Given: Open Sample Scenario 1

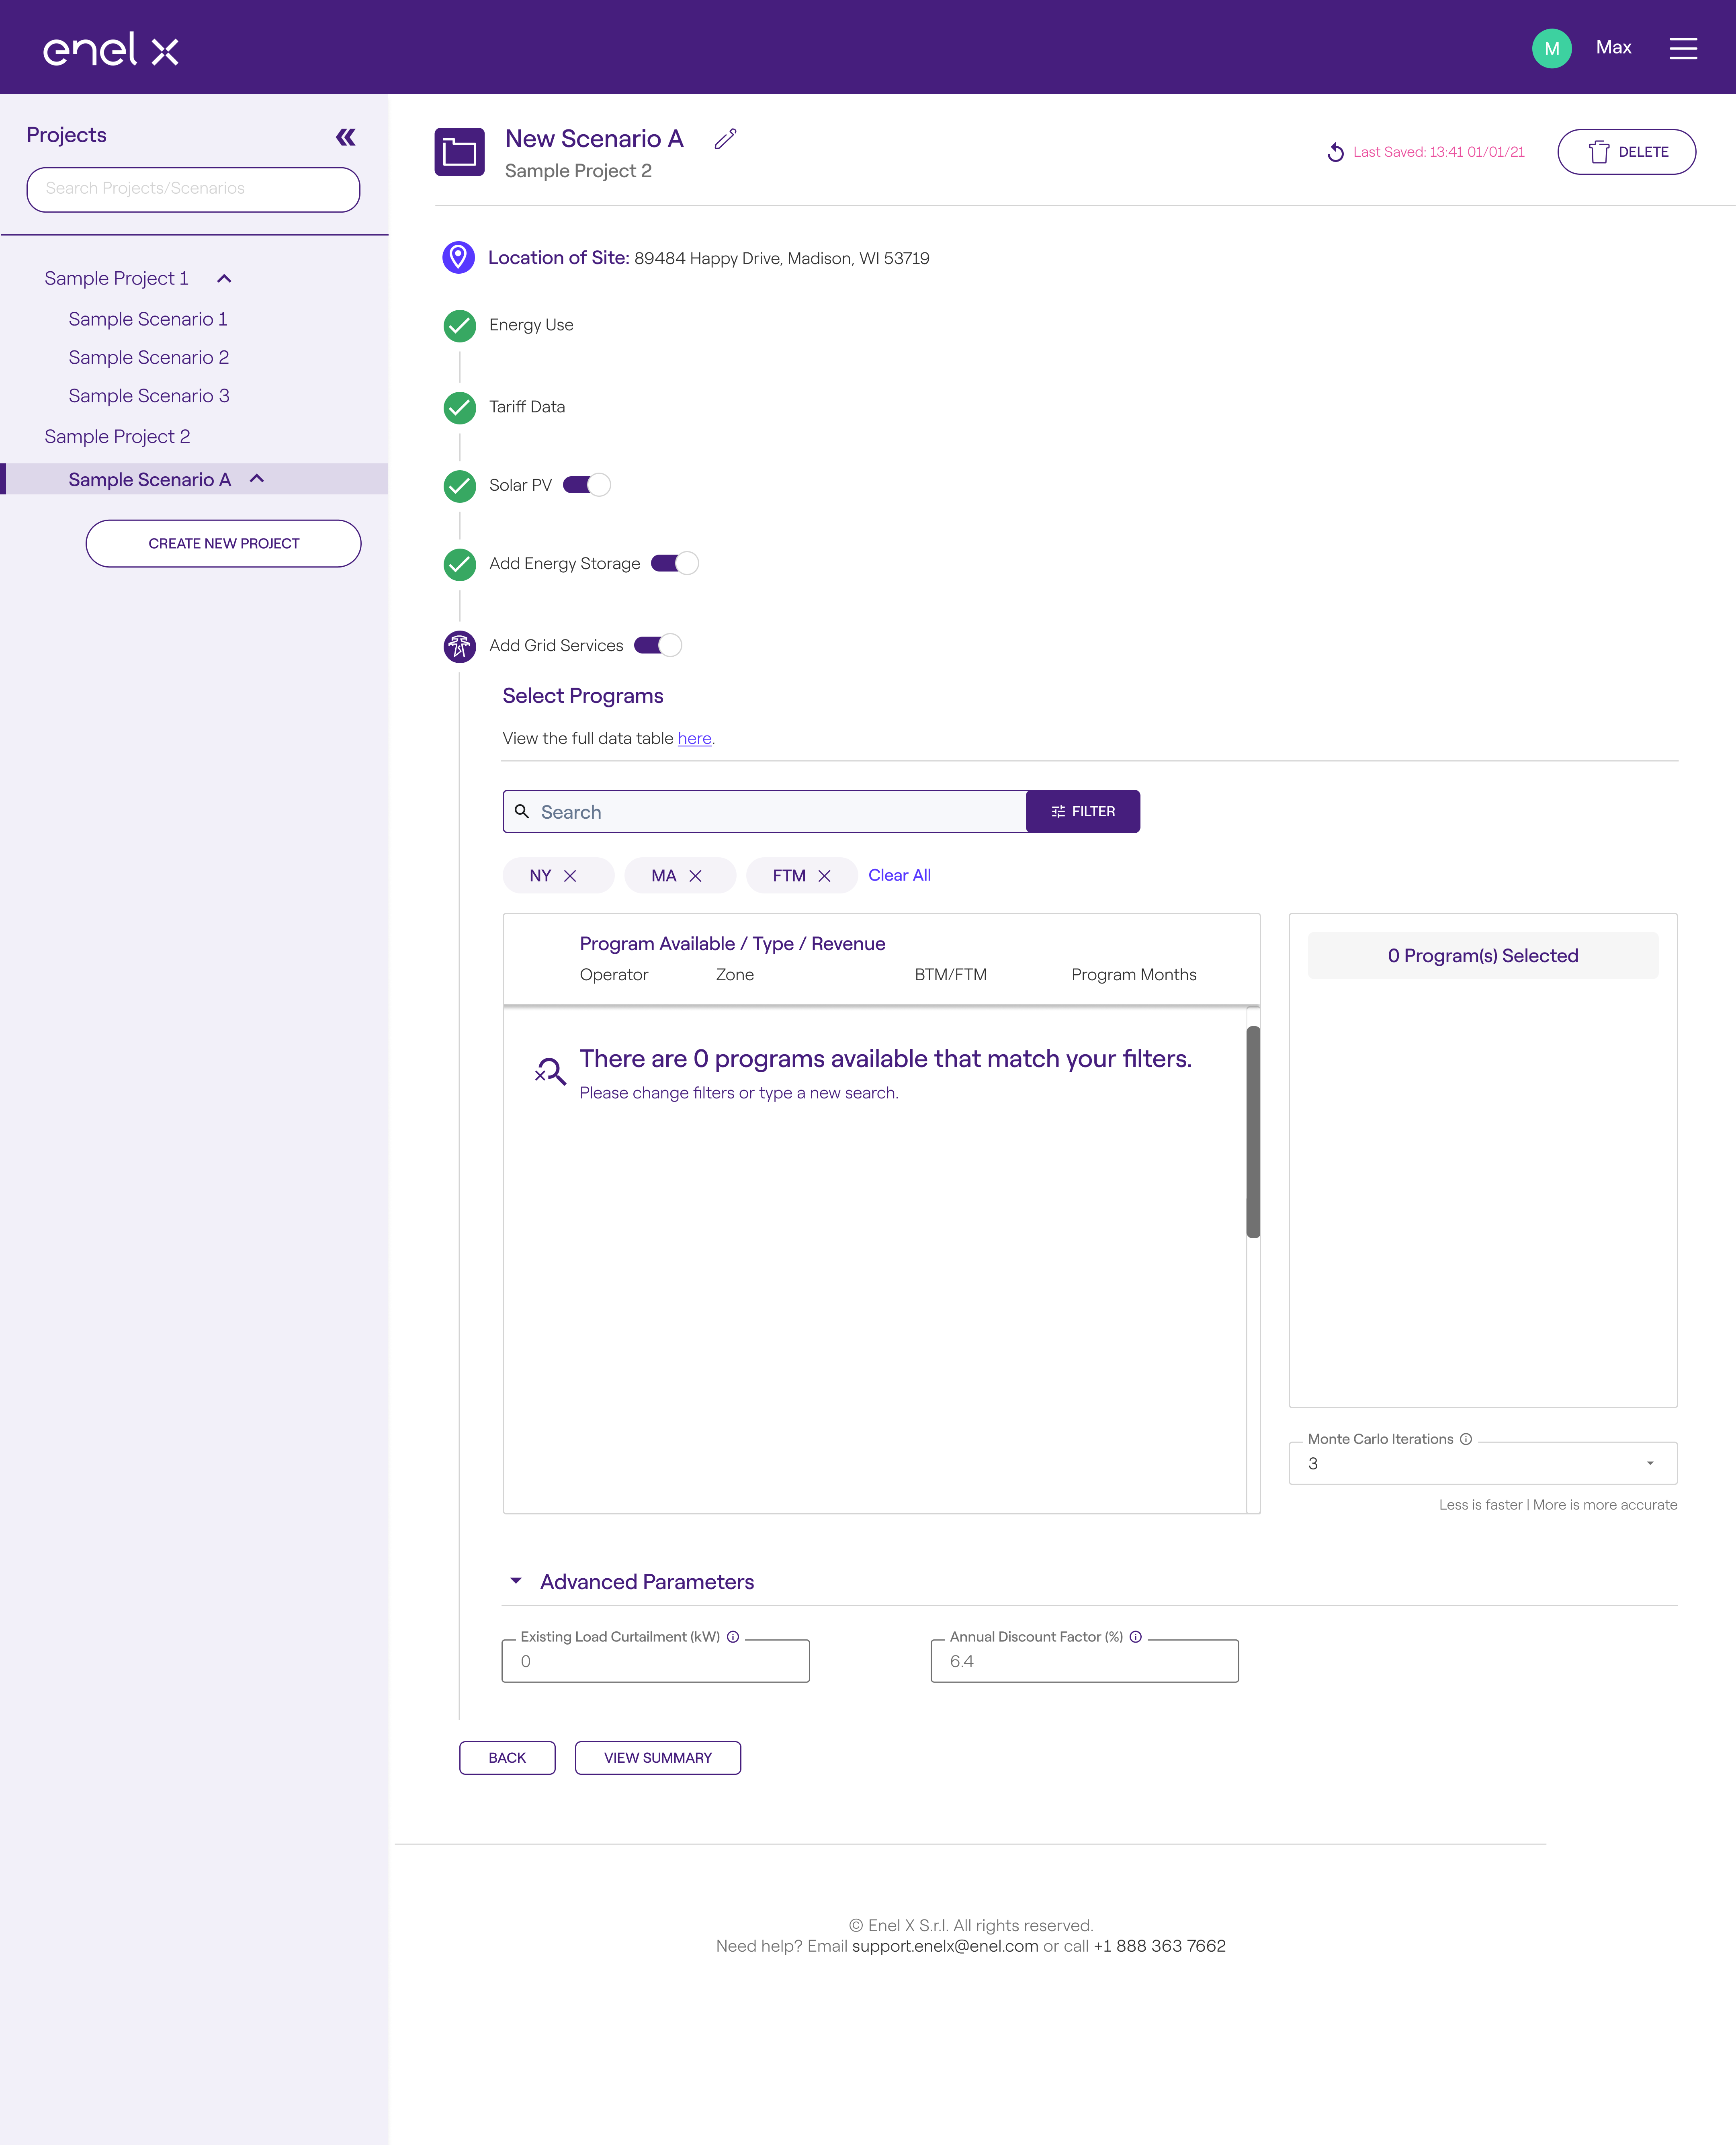Looking at the screenshot, I should 148,320.
